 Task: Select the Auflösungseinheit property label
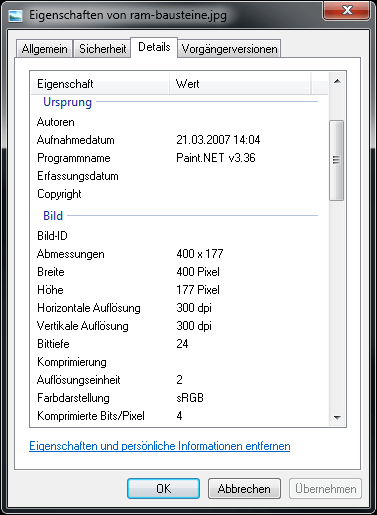79,380
